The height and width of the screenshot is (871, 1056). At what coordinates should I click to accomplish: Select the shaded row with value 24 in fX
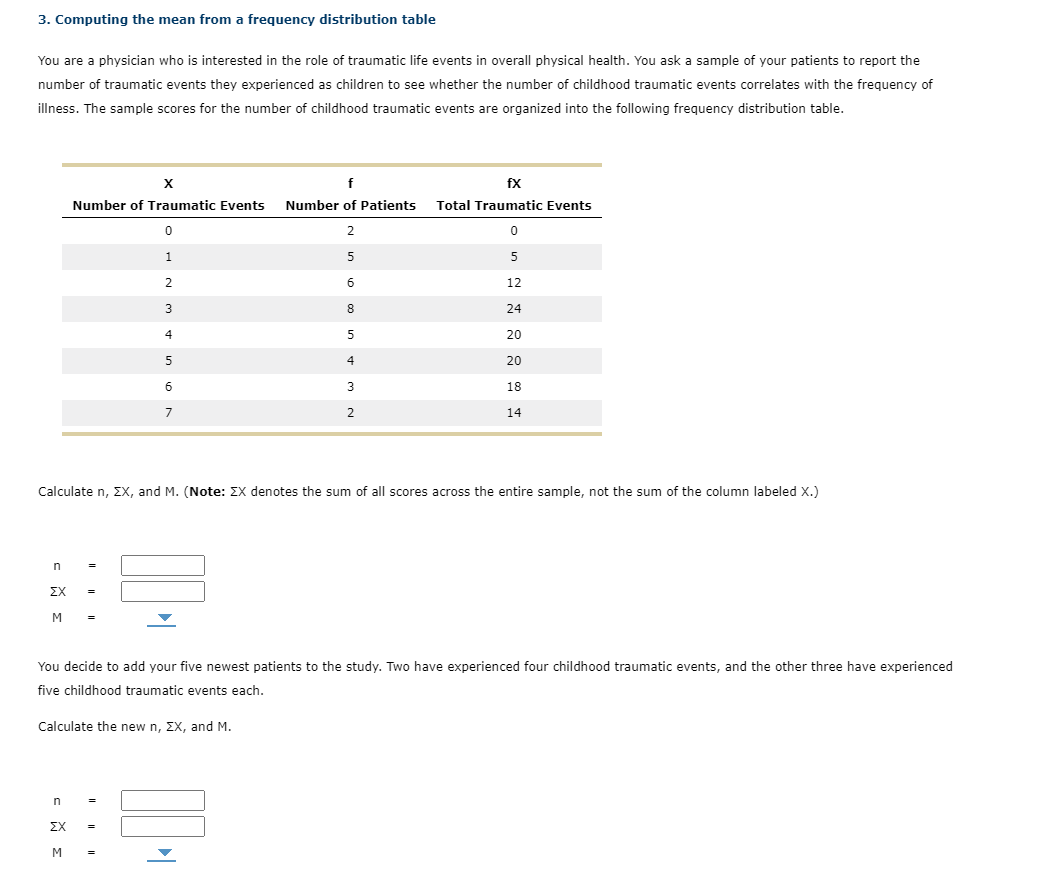coord(330,308)
